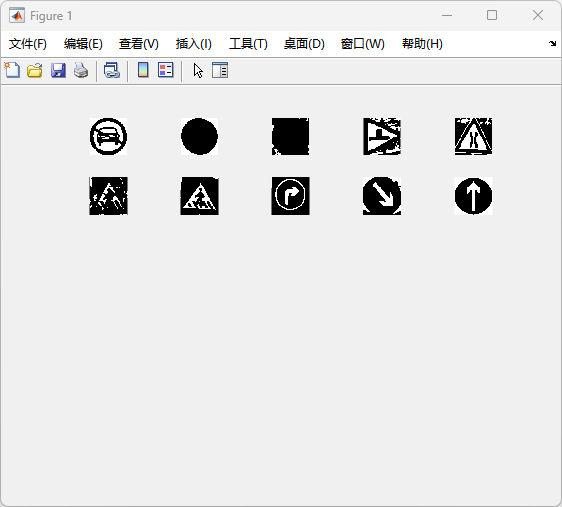Click the MATLAB logo in title bar
Image resolution: width=562 pixels, height=507 pixels.
[x=17, y=15]
